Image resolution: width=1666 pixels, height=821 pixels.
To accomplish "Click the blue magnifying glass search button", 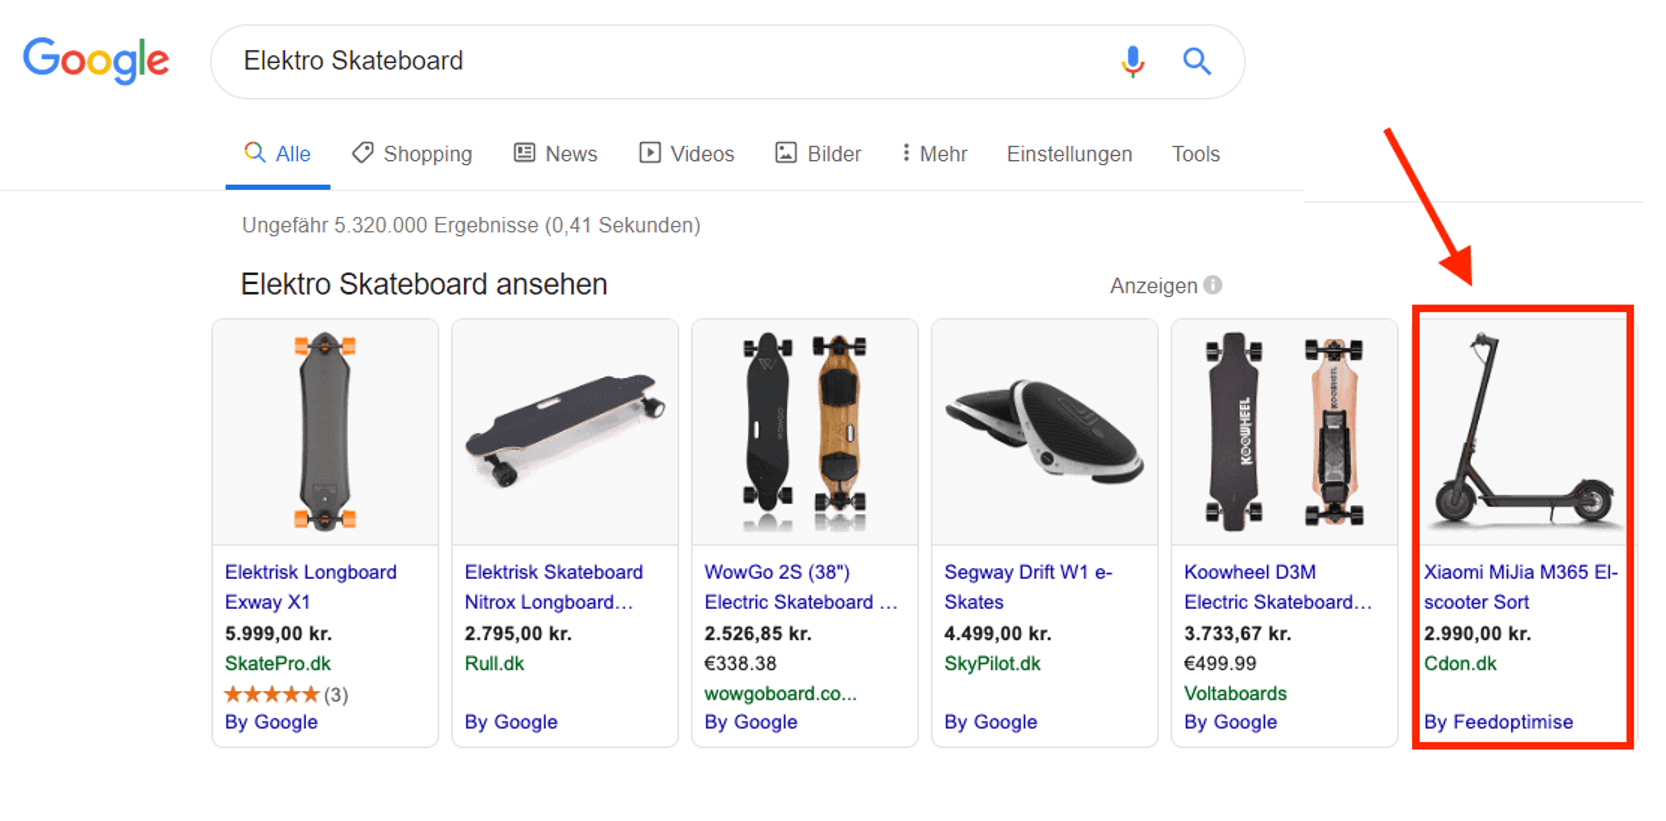I will [1196, 62].
